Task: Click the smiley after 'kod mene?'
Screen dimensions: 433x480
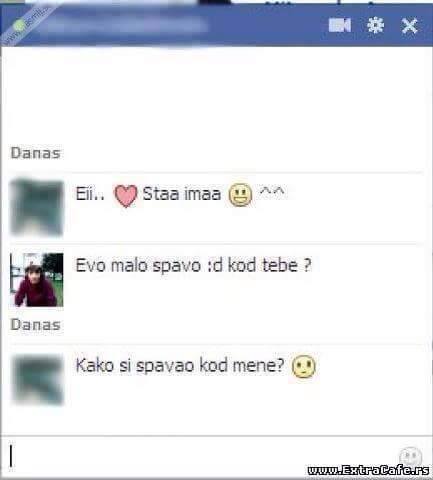Action: pos(303,366)
